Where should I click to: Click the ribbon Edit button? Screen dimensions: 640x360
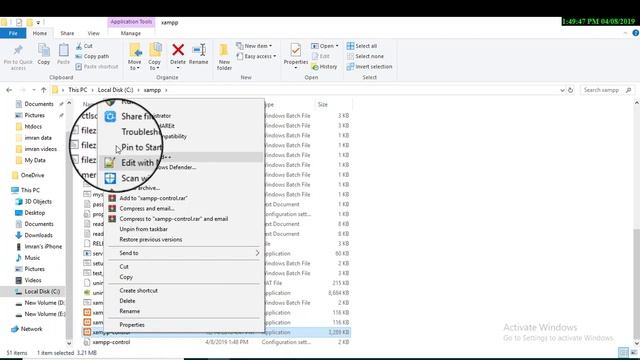tap(321, 56)
